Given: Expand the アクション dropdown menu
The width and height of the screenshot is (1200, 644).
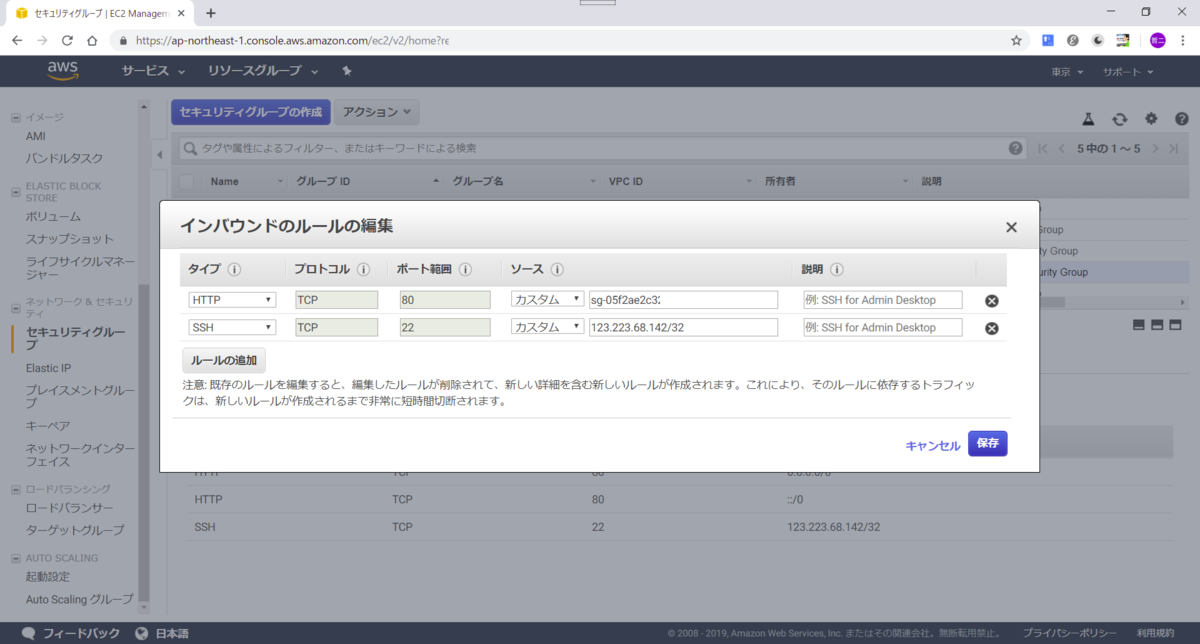Looking at the screenshot, I should click(x=375, y=111).
